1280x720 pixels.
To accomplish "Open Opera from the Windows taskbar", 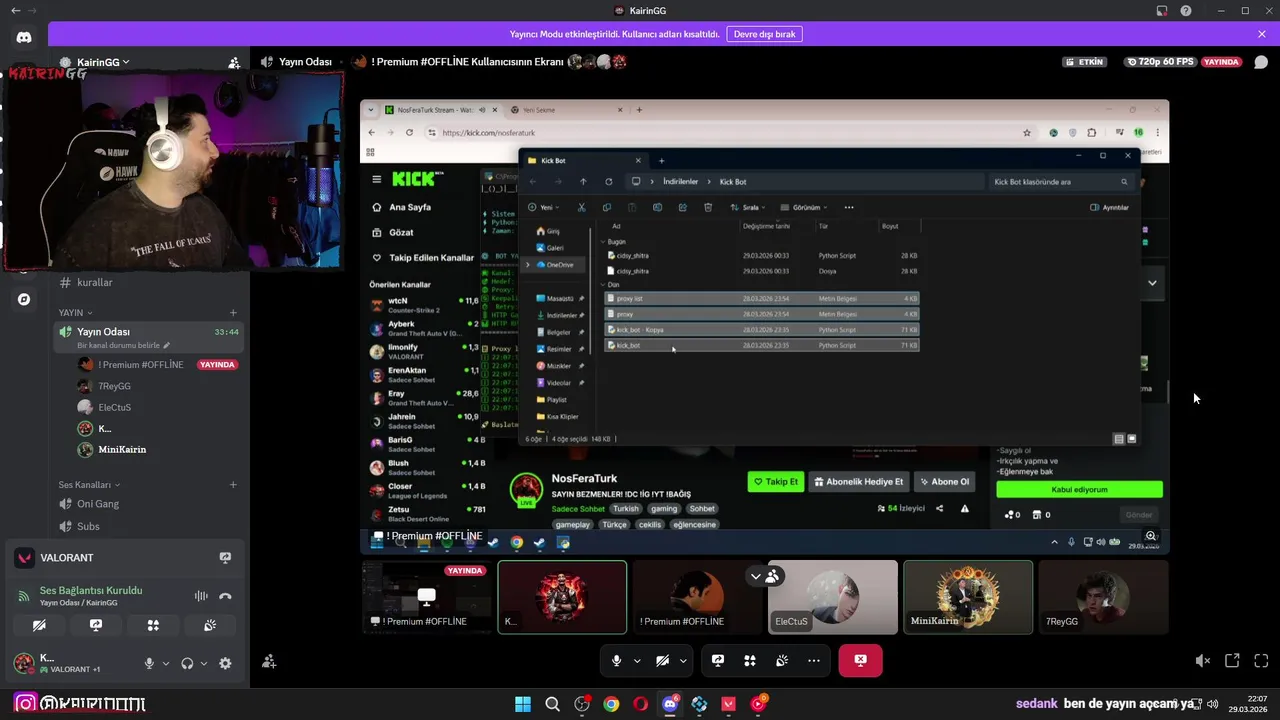I will pos(640,704).
